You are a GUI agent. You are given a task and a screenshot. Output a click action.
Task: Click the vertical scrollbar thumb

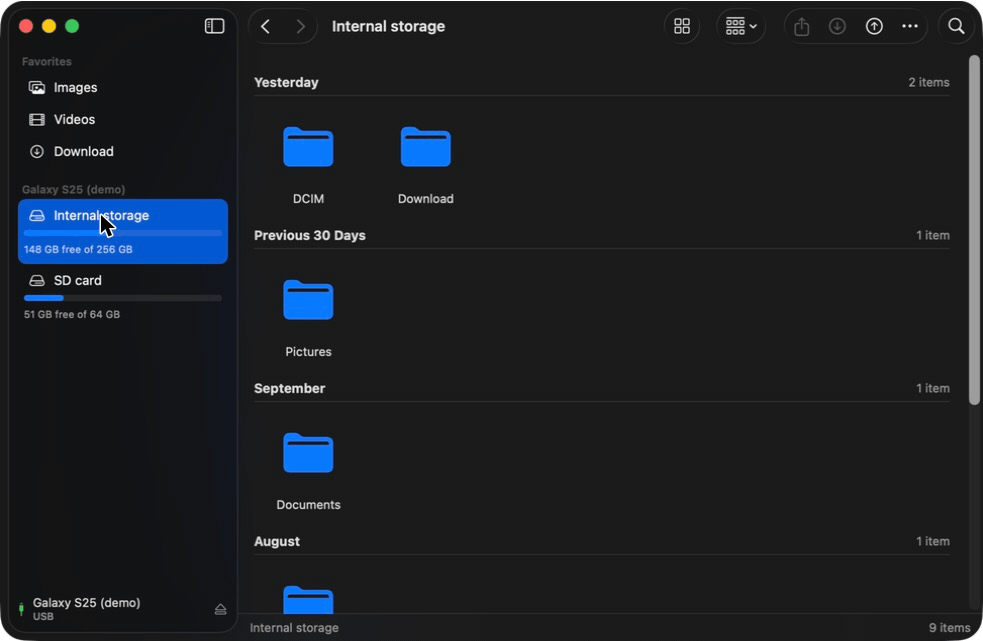click(974, 230)
